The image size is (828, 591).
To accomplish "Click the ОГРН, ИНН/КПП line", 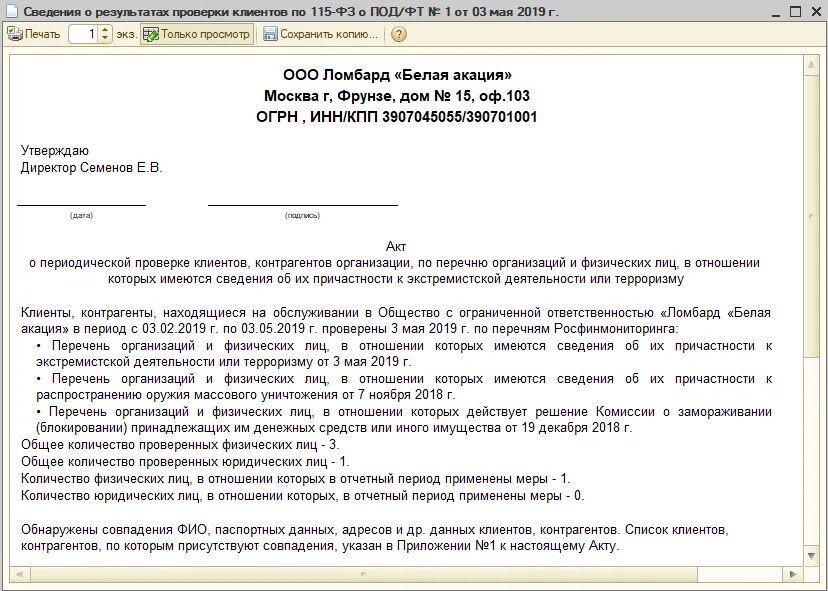I will [397, 117].
